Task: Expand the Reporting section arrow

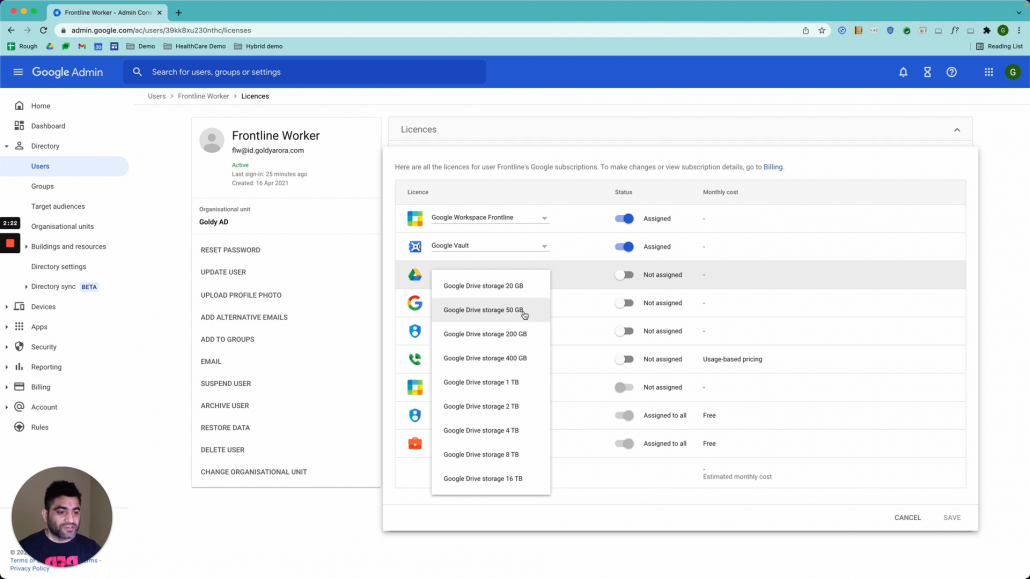Action: 7,367
